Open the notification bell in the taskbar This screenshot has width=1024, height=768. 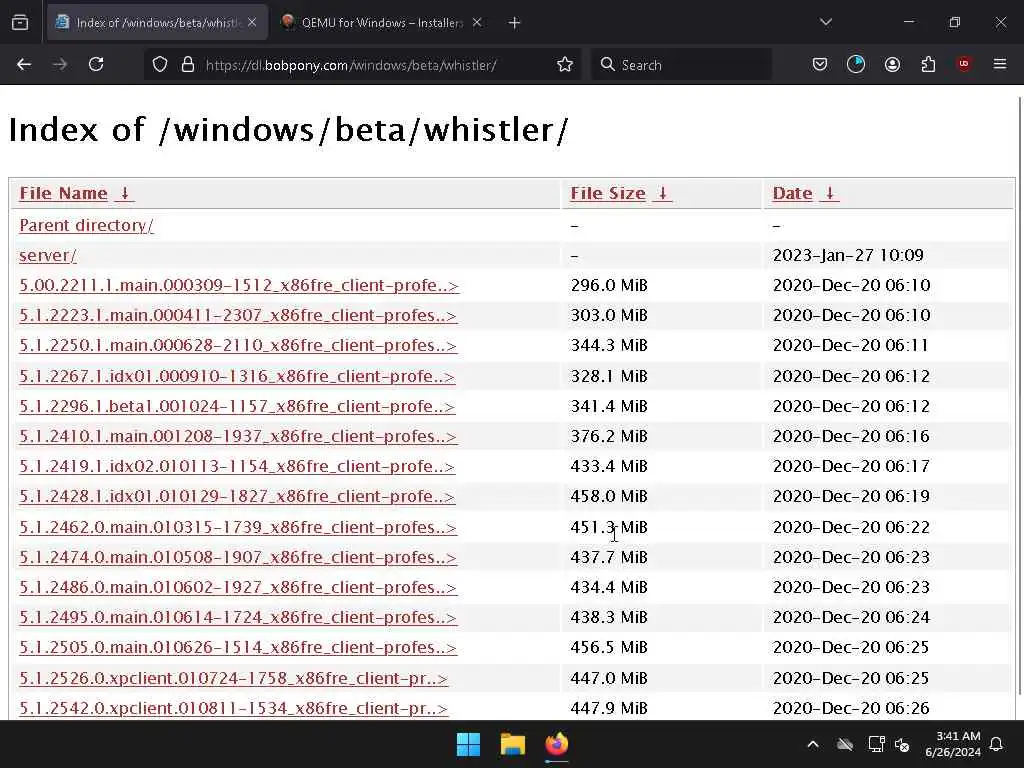(997, 744)
